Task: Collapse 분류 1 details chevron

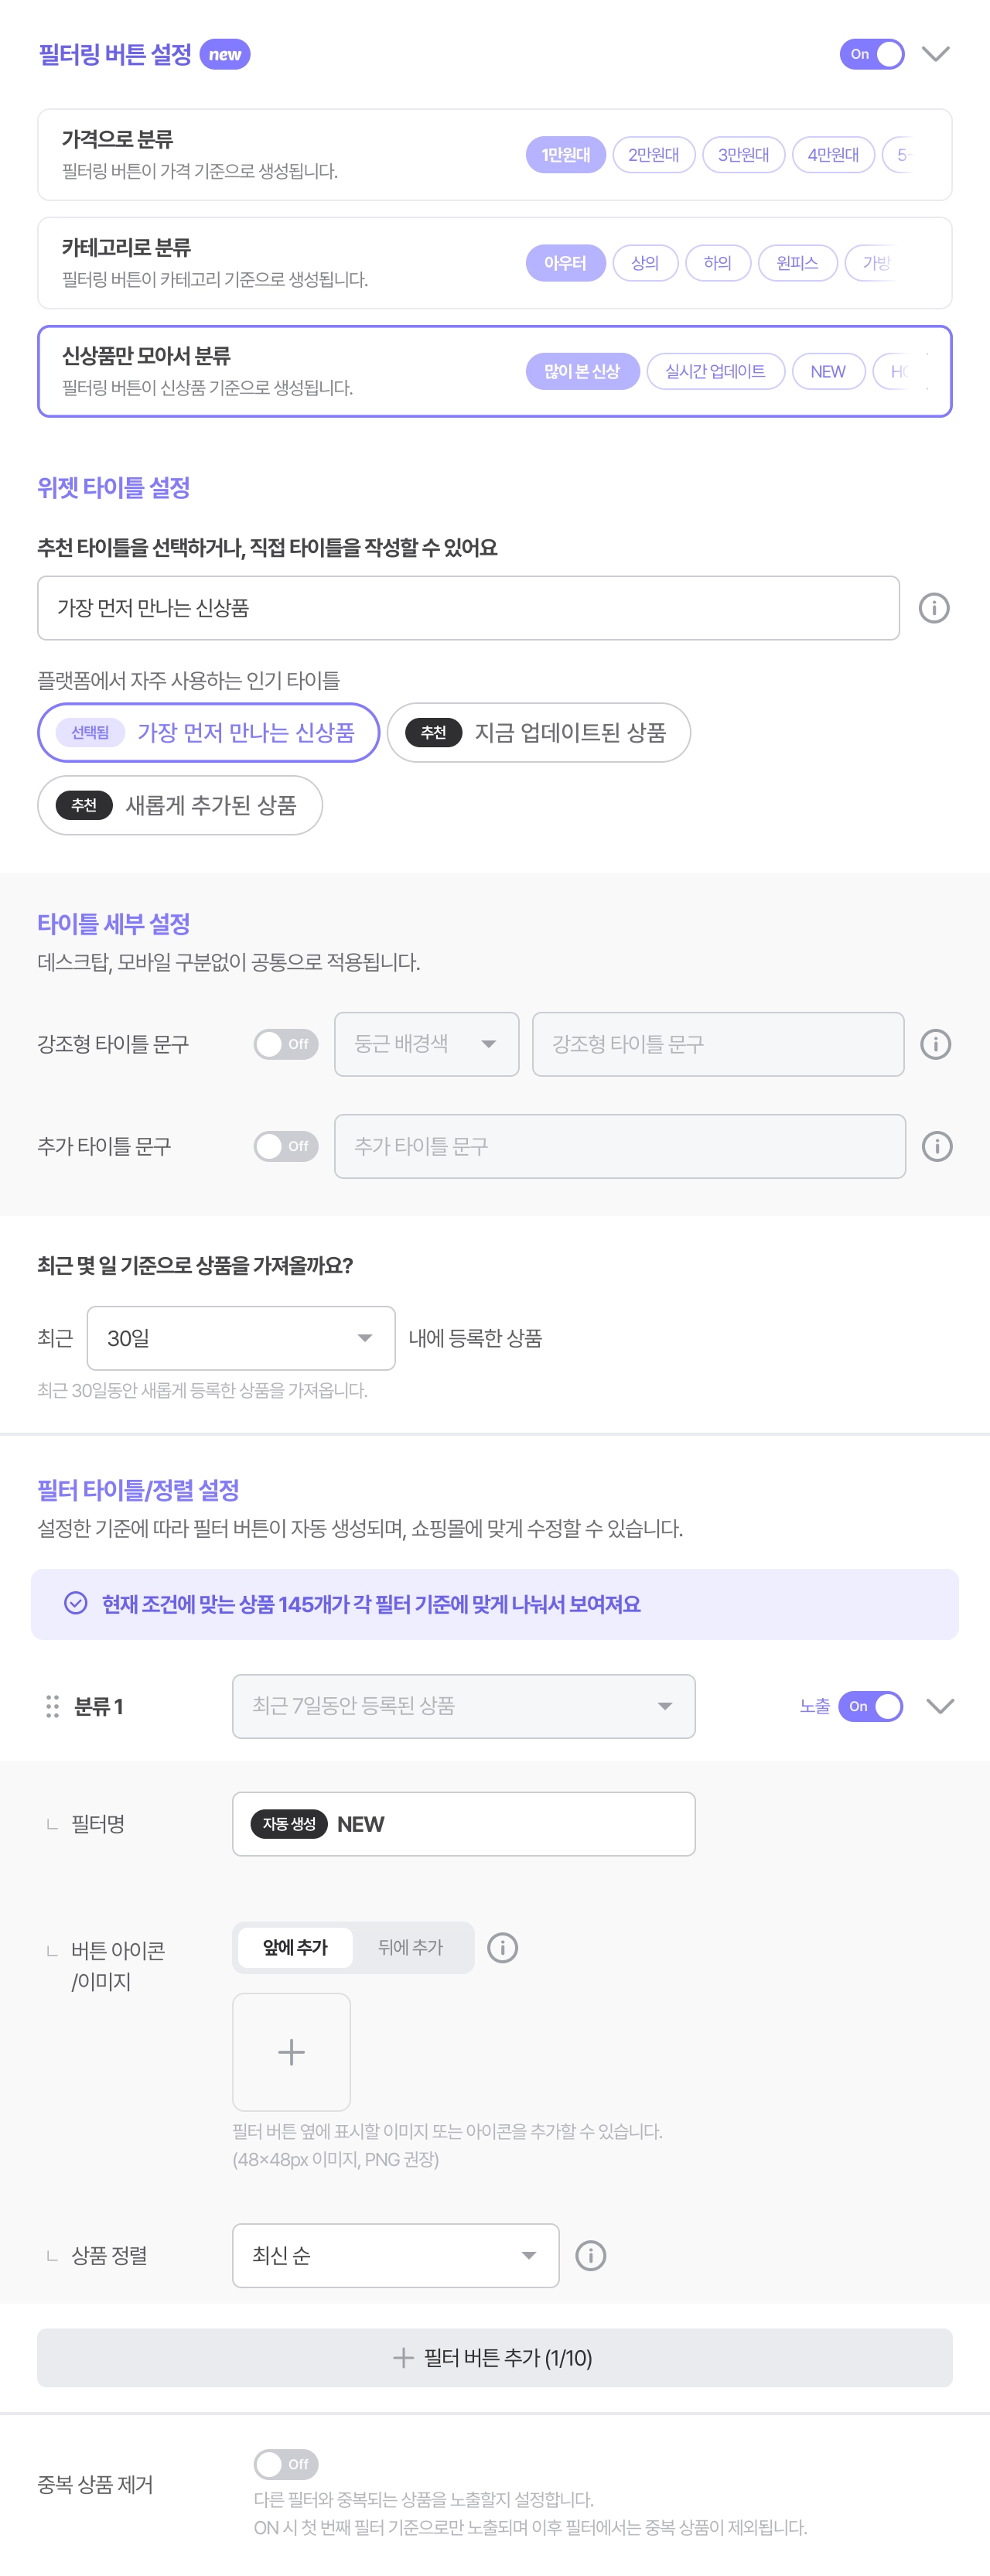Action: coord(939,1706)
